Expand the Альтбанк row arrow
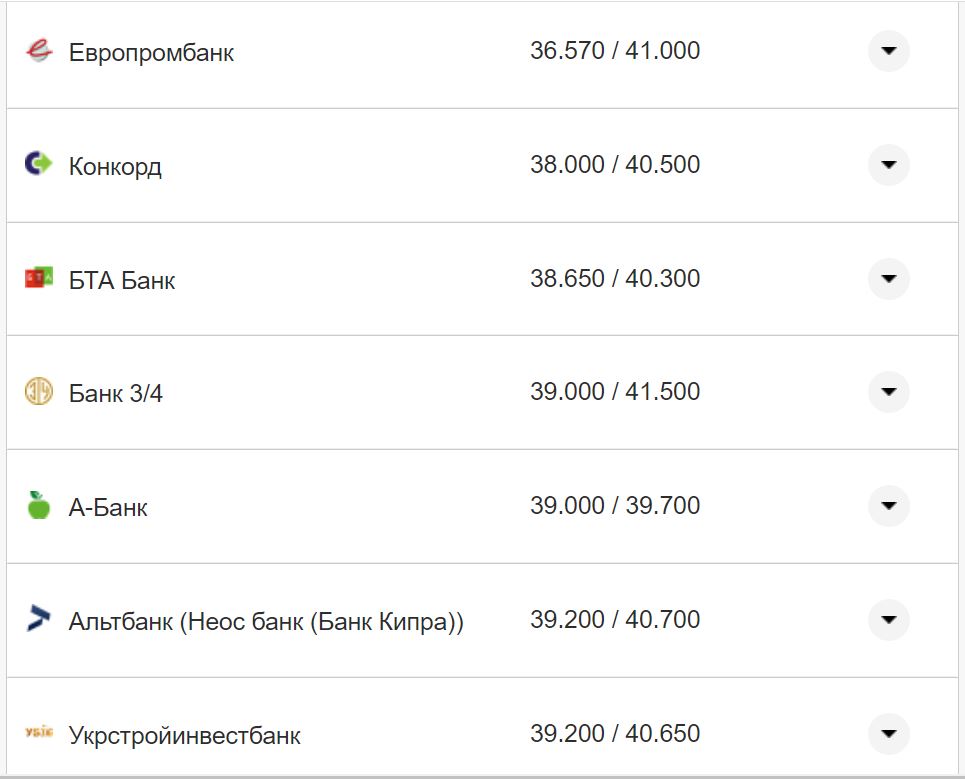The height and width of the screenshot is (779, 965). click(x=888, y=620)
